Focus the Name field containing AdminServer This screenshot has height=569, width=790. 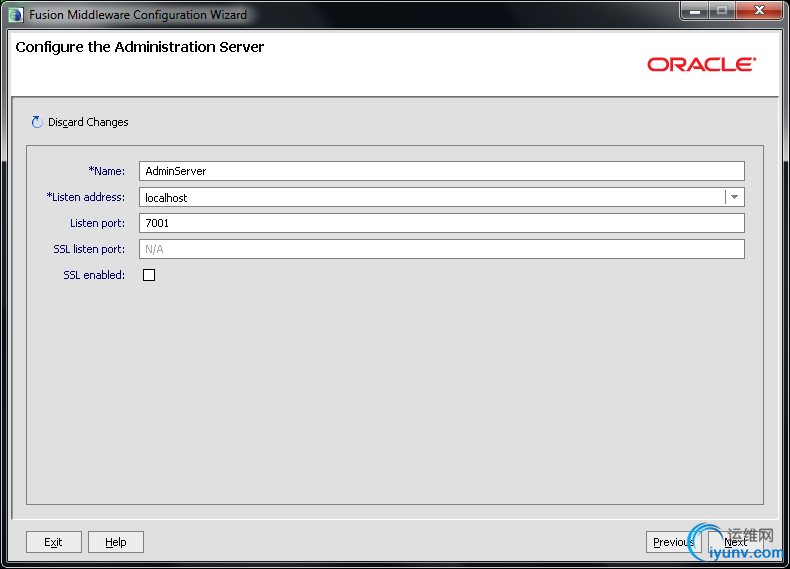coord(442,171)
